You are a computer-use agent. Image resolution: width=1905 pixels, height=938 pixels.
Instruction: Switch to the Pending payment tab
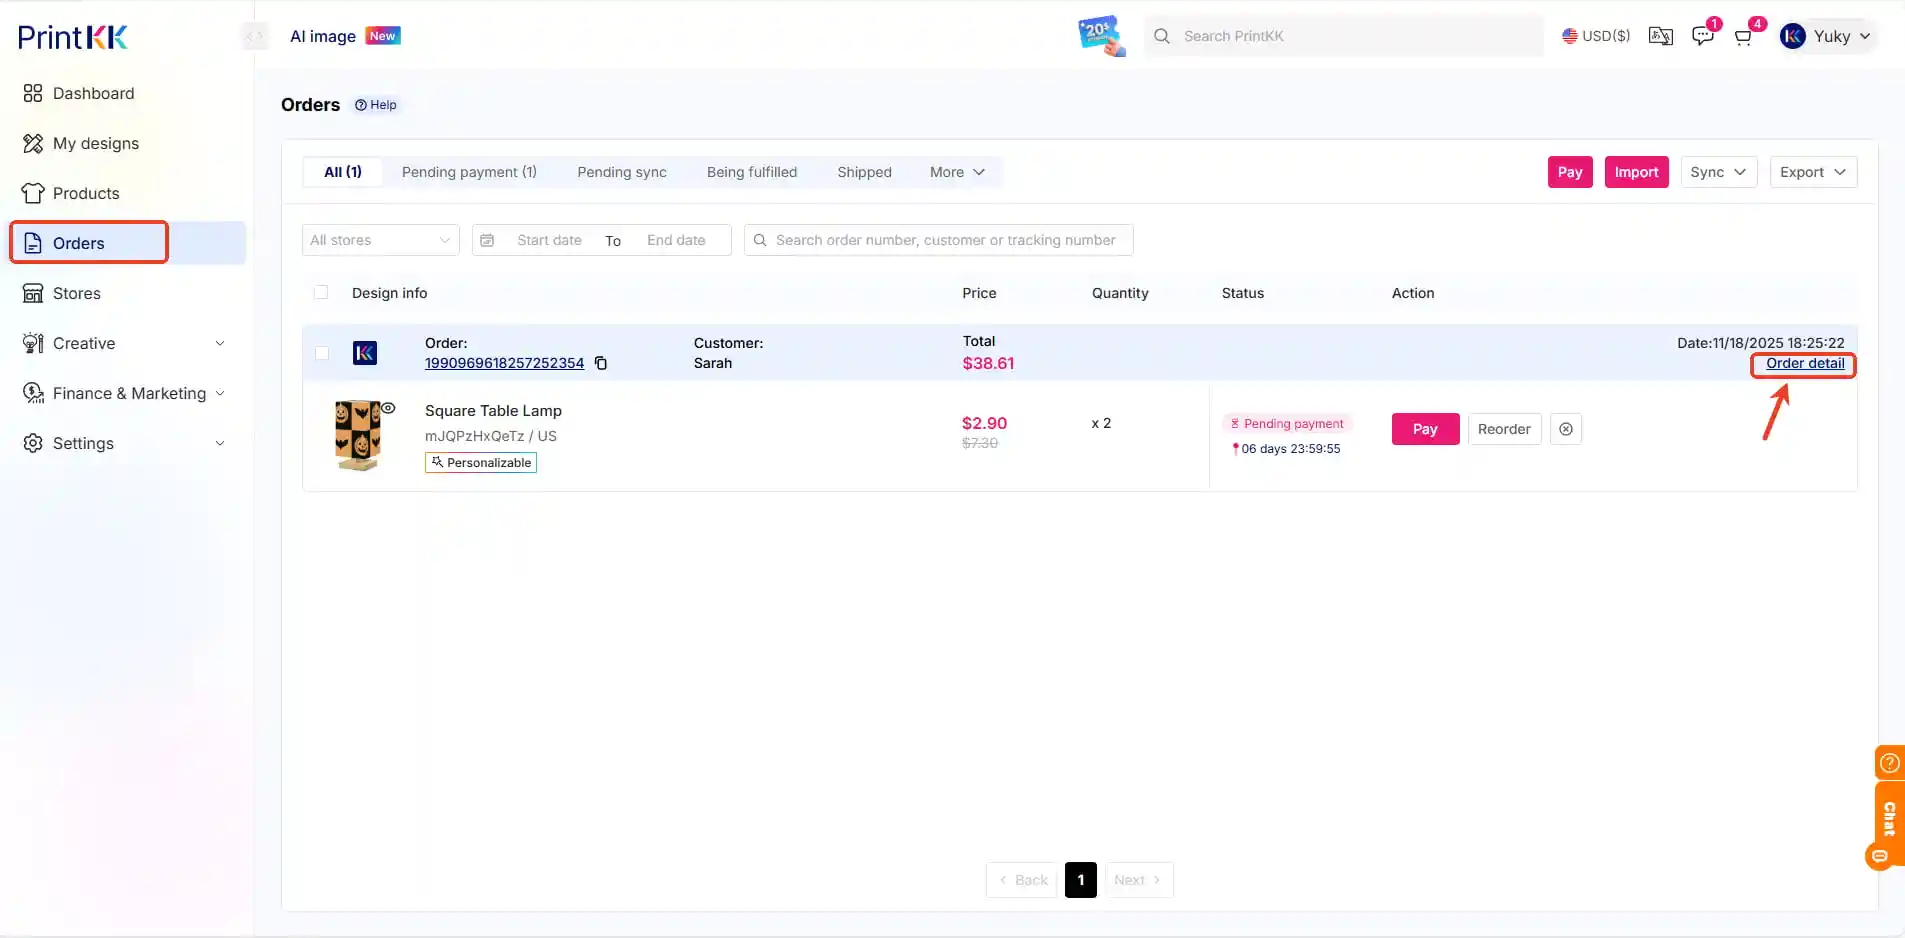(470, 172)
